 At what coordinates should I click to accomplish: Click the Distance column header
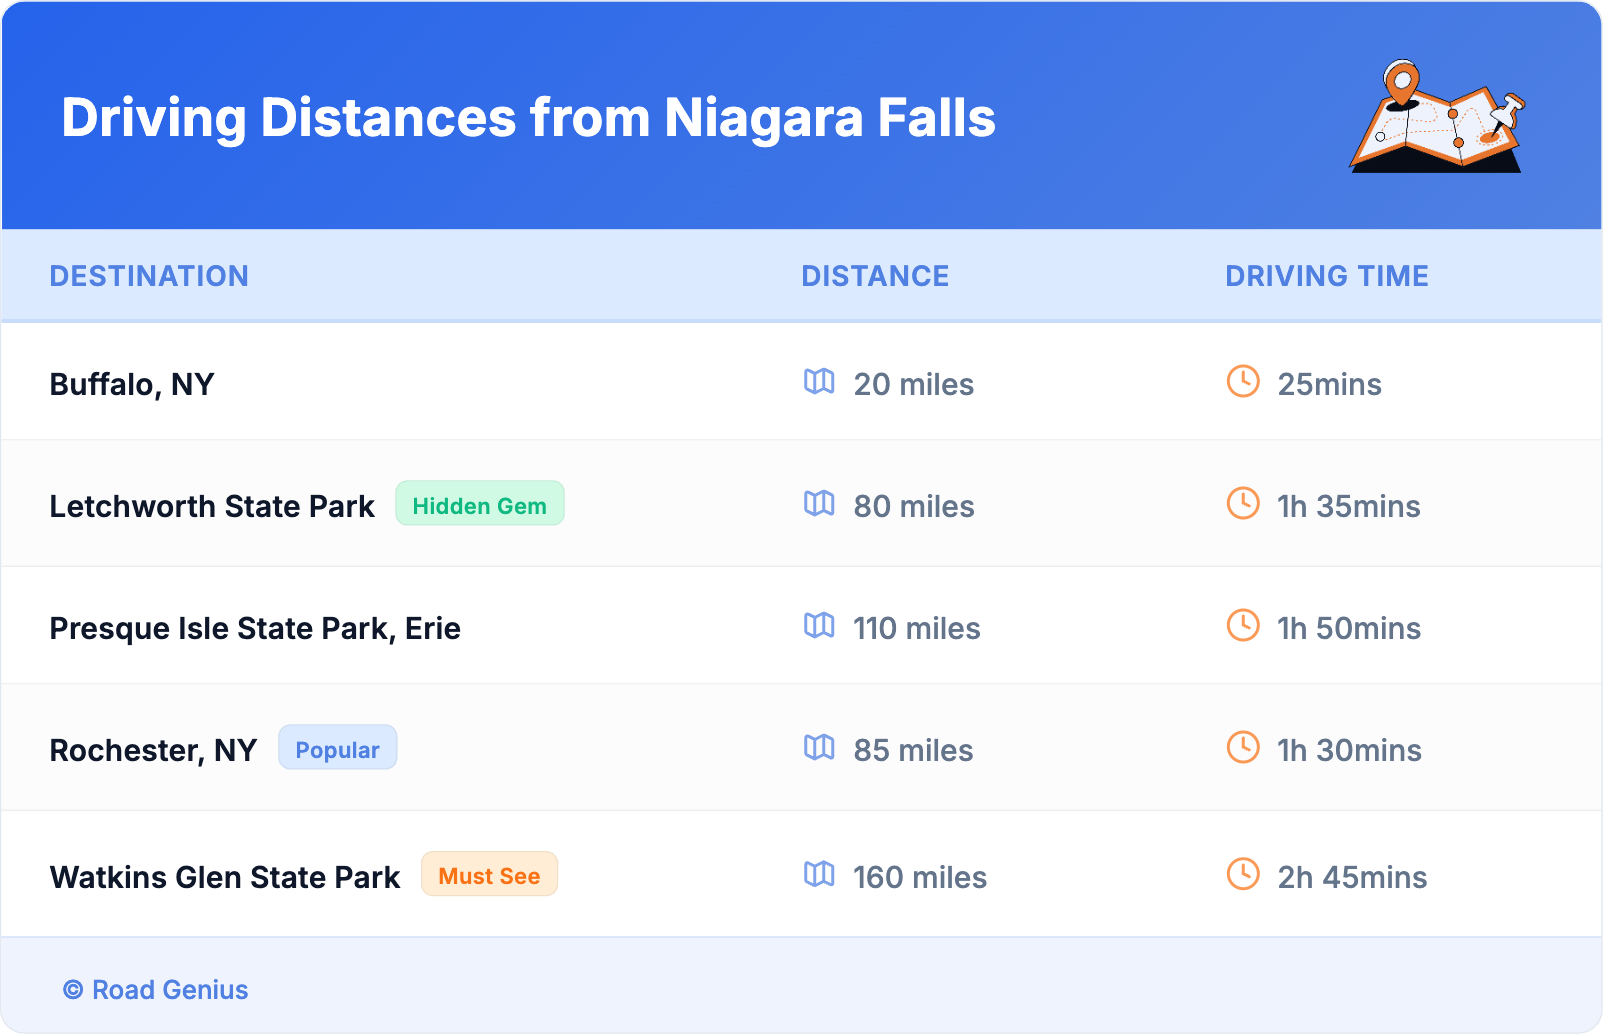875,276
